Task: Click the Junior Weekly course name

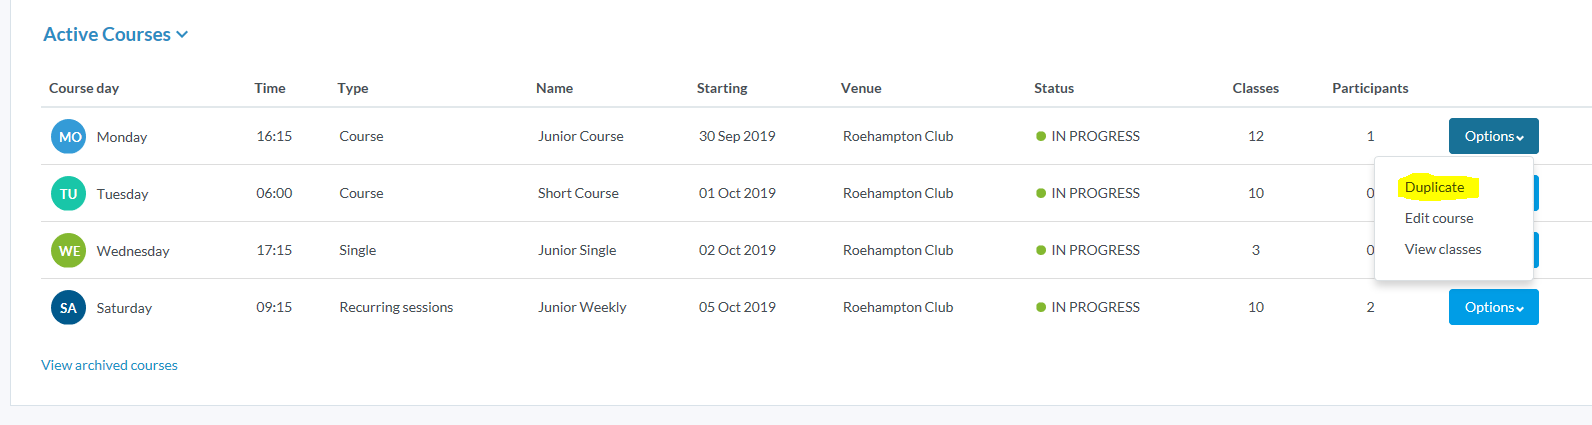Action: [x=582, y=307]
